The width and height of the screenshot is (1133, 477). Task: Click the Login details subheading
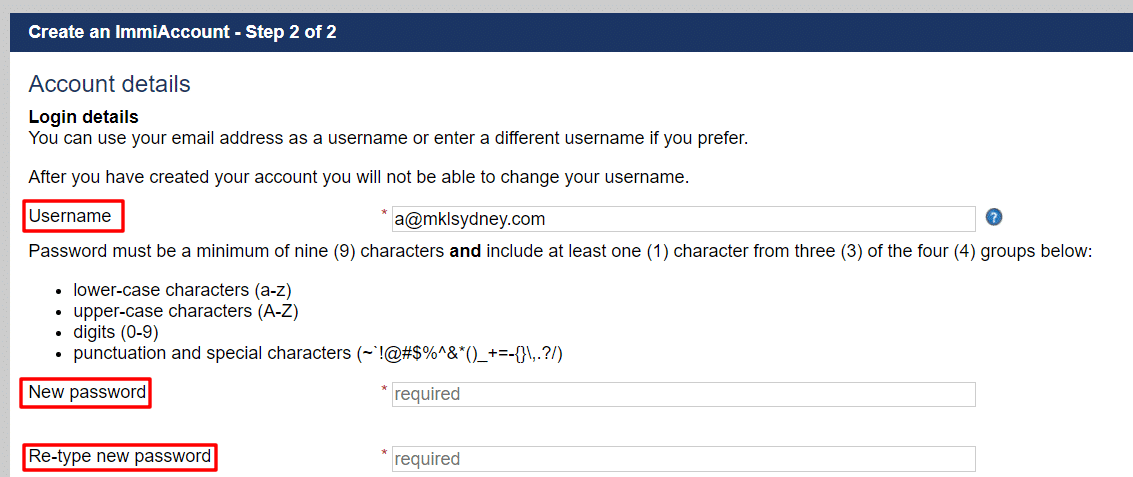pyautogui.click(x=83, y=116)
